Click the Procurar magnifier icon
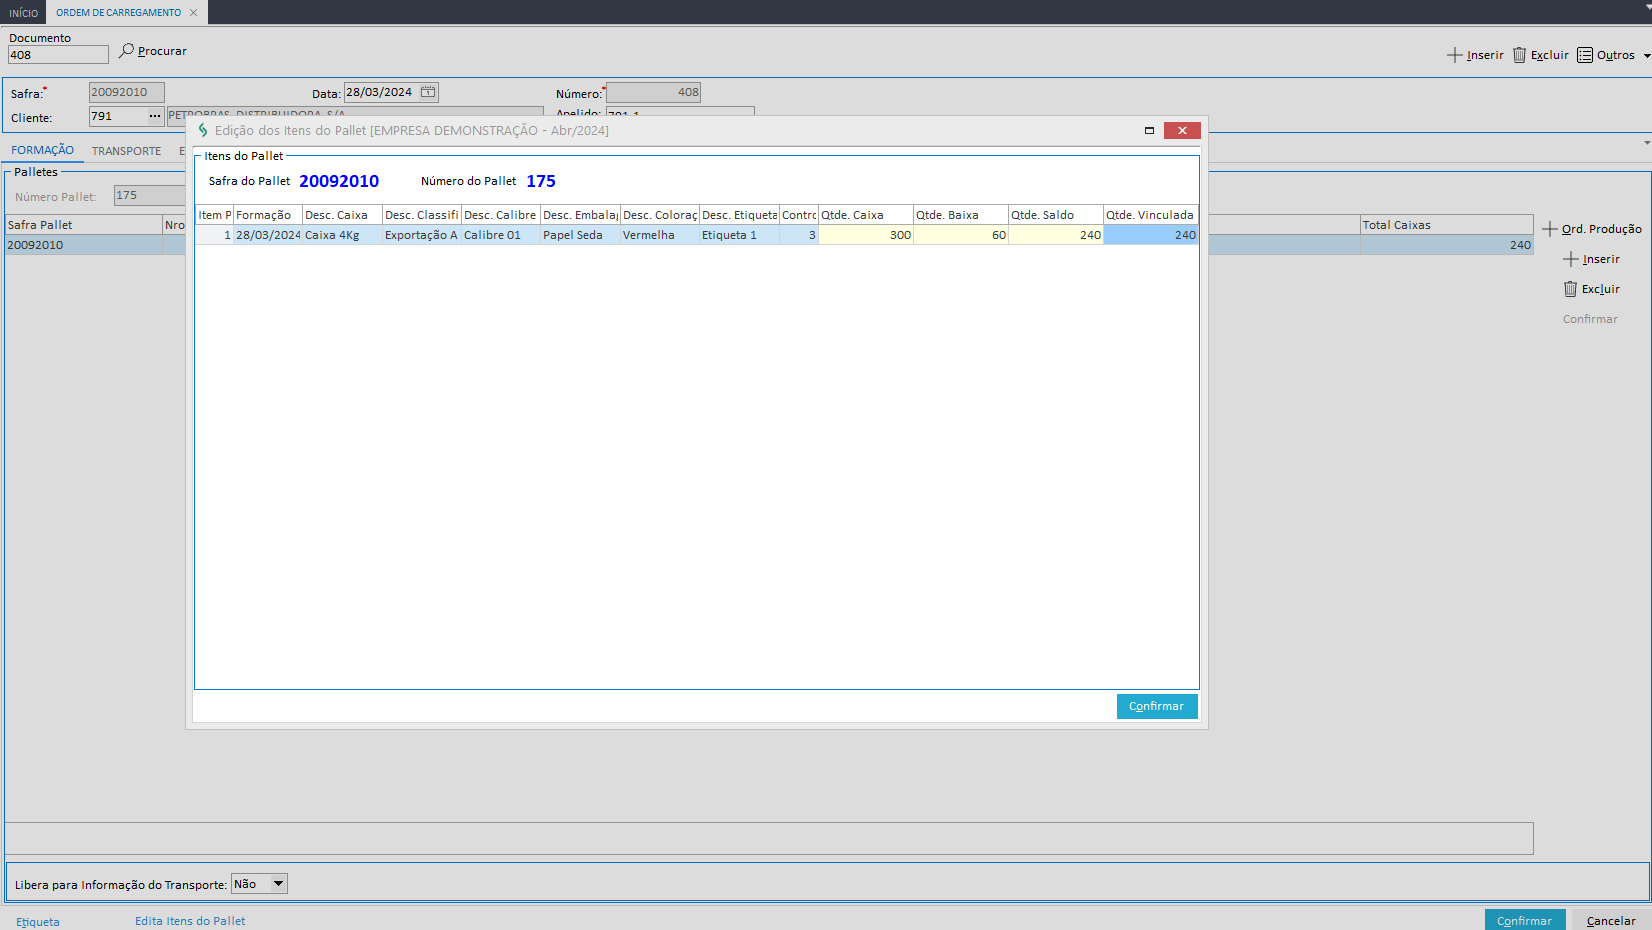This screenshot has height=930, width=1652. pos(126,50)
